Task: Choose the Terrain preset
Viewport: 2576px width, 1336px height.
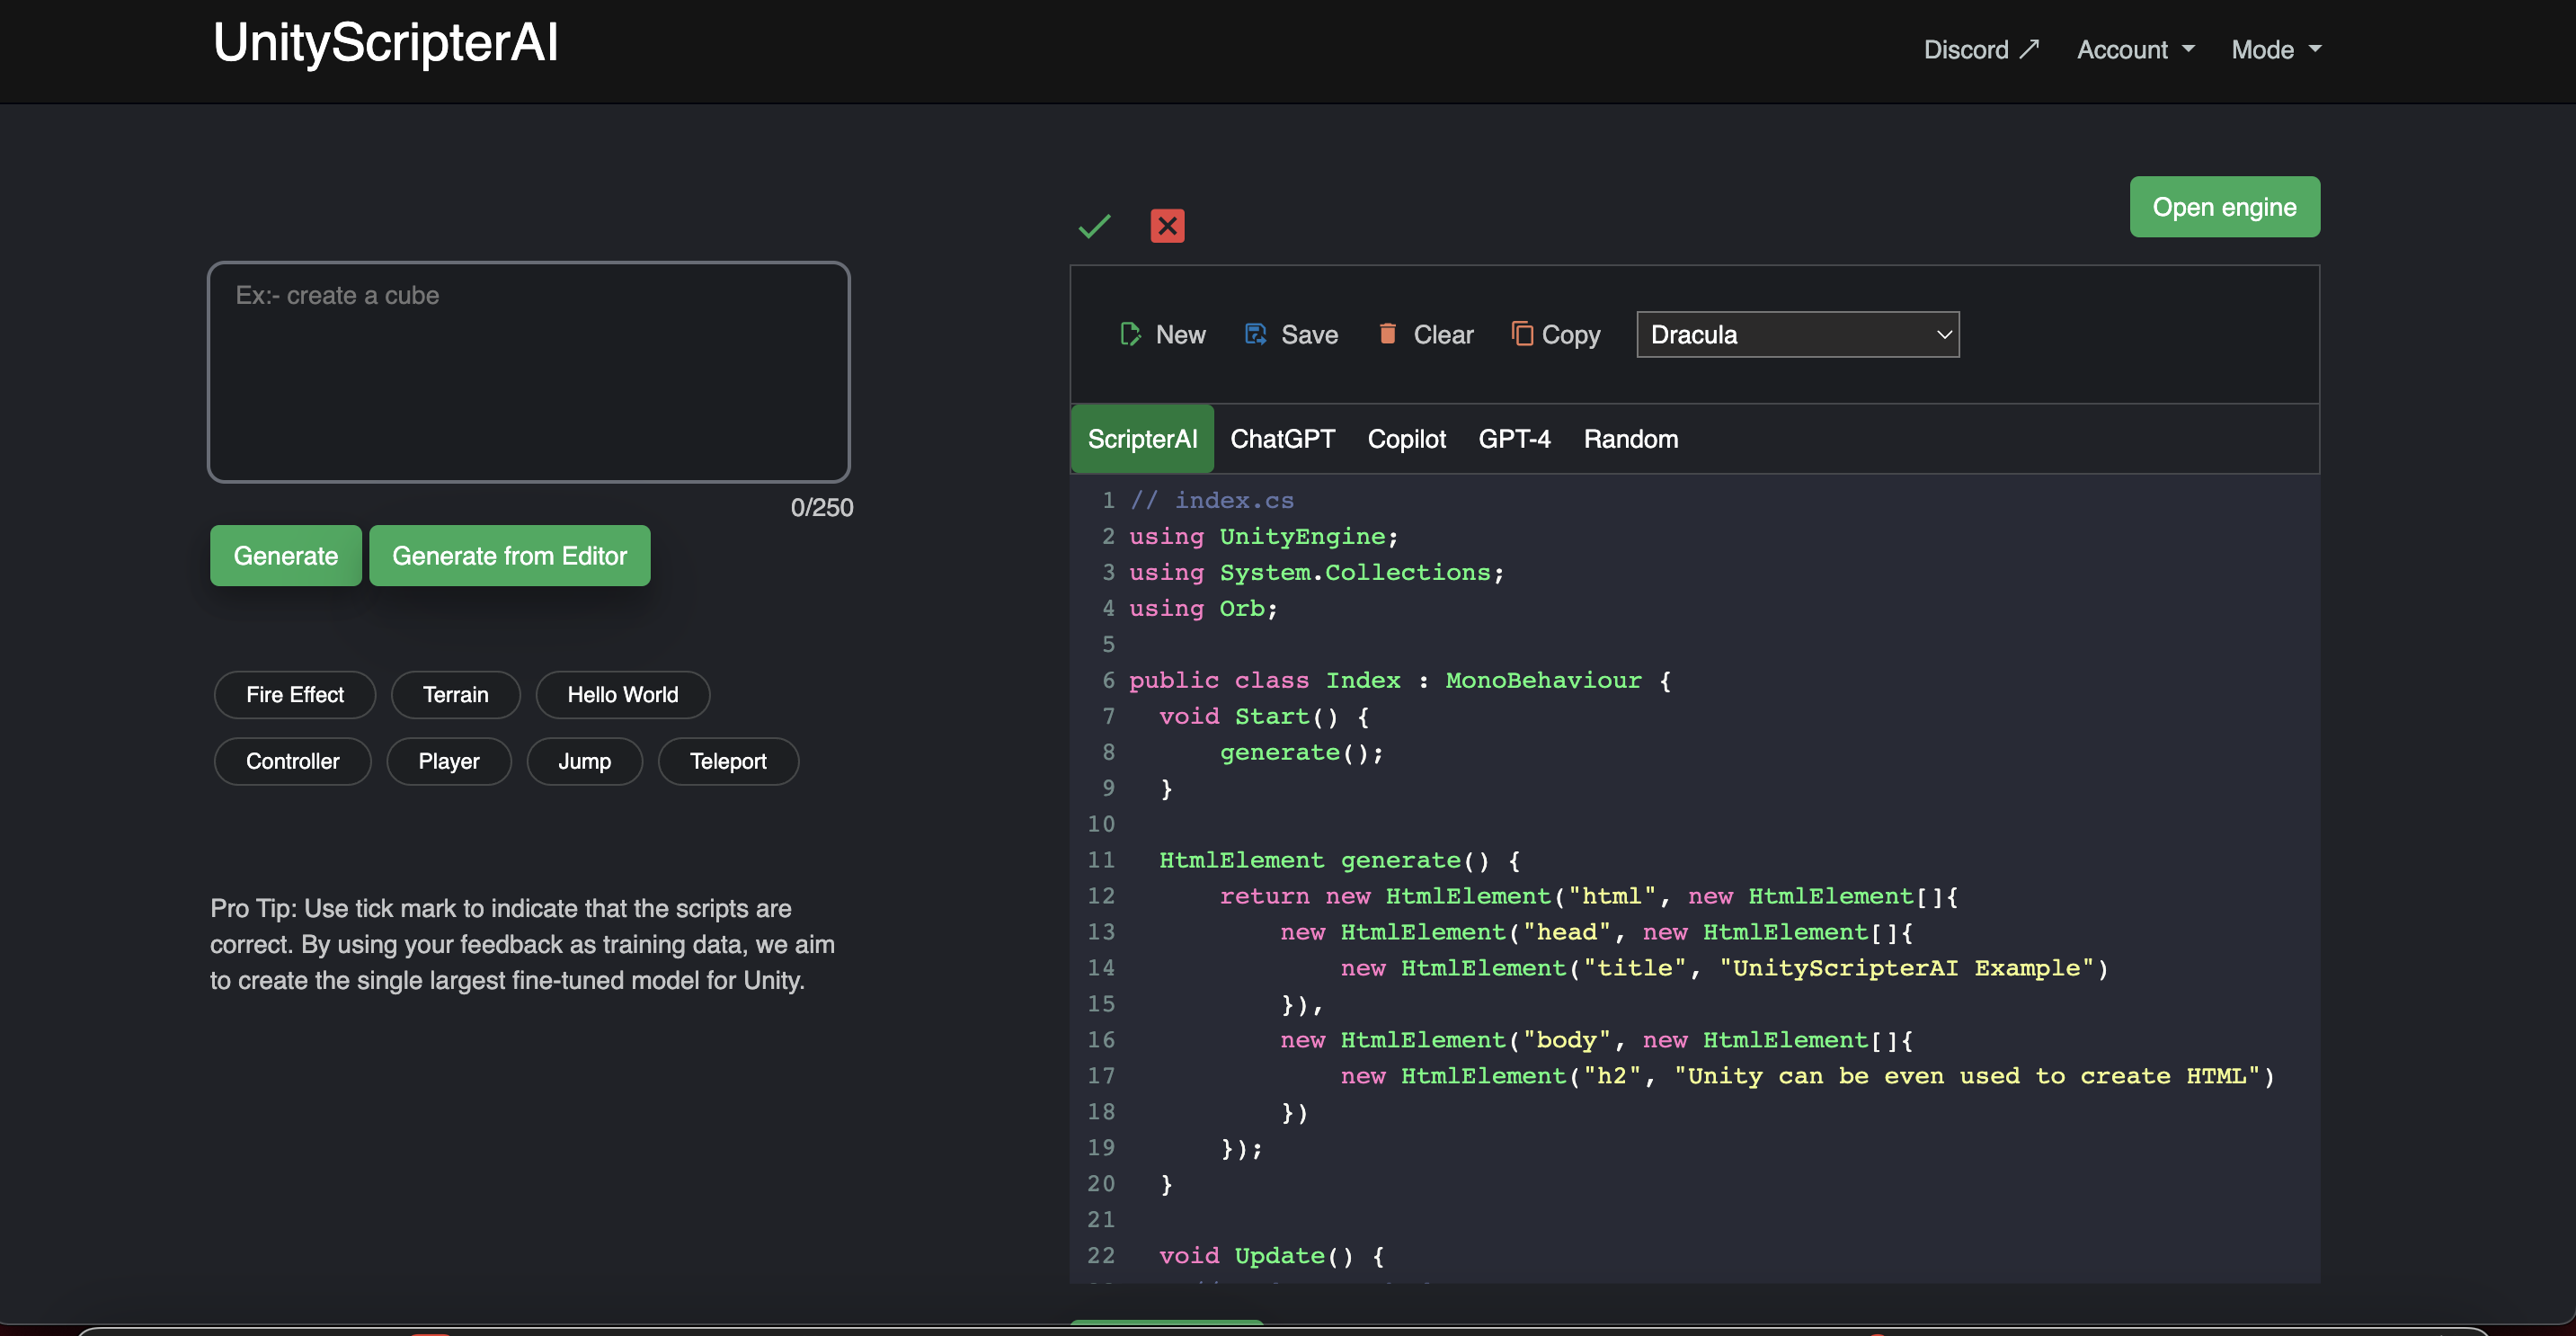Action: (455, 694)
